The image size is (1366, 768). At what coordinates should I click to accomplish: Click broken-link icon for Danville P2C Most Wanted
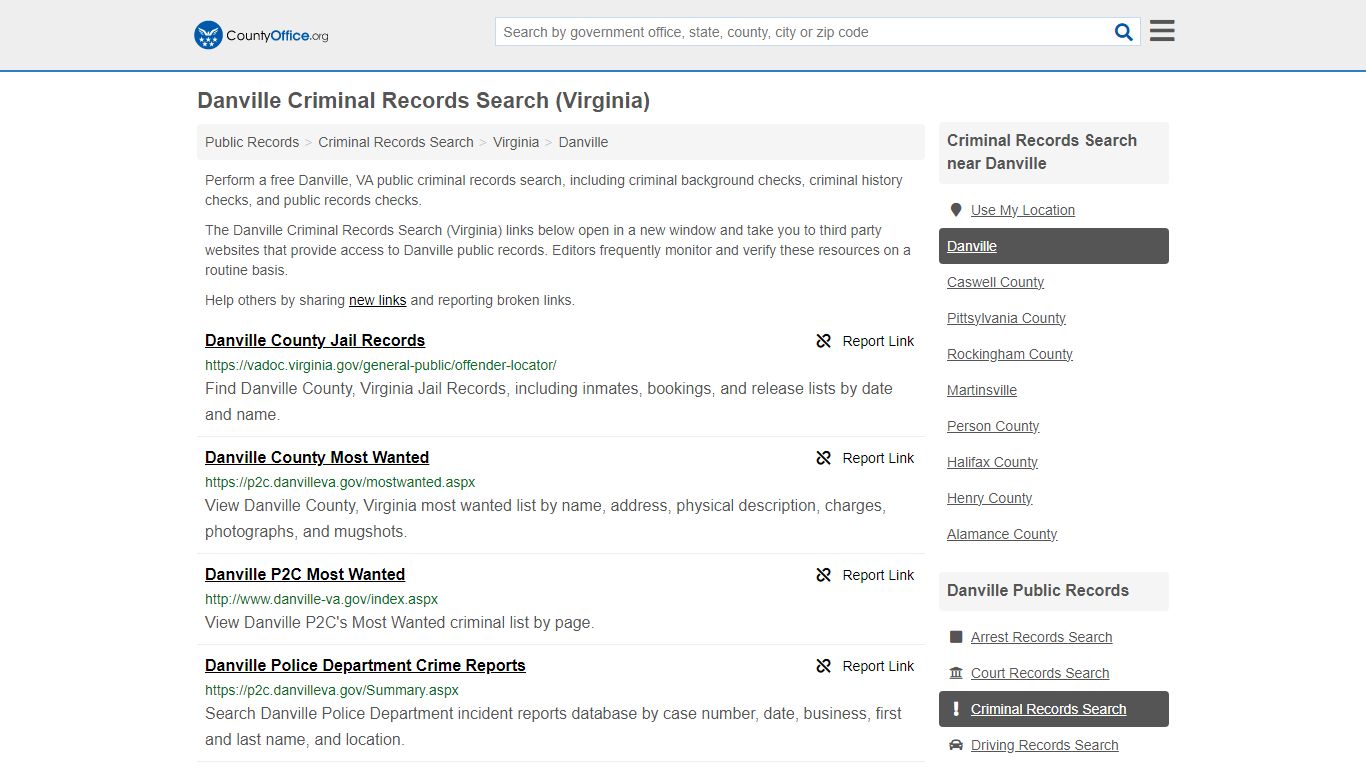824,575
